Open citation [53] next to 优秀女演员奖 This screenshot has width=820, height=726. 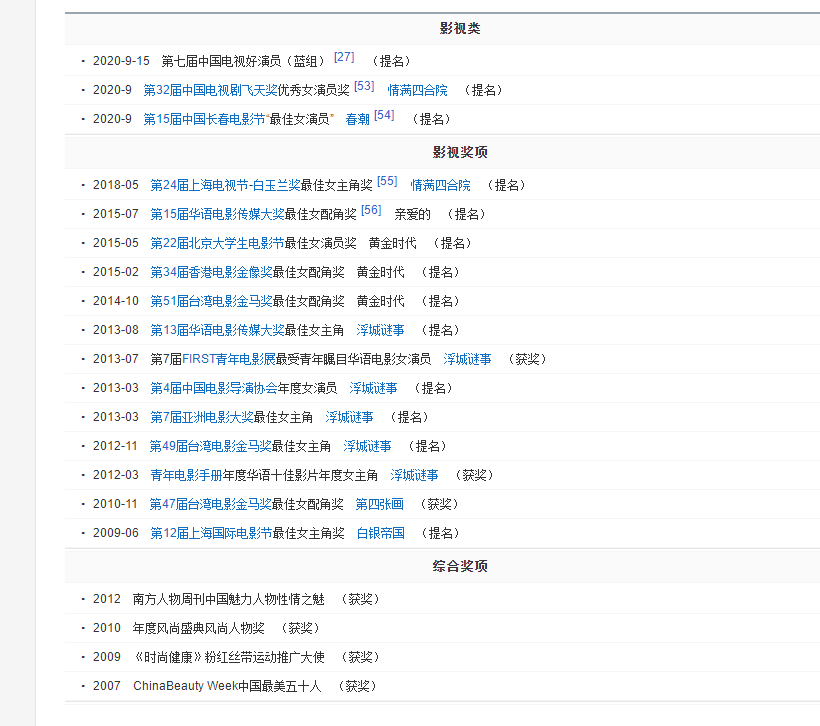[x=364, y=86]
